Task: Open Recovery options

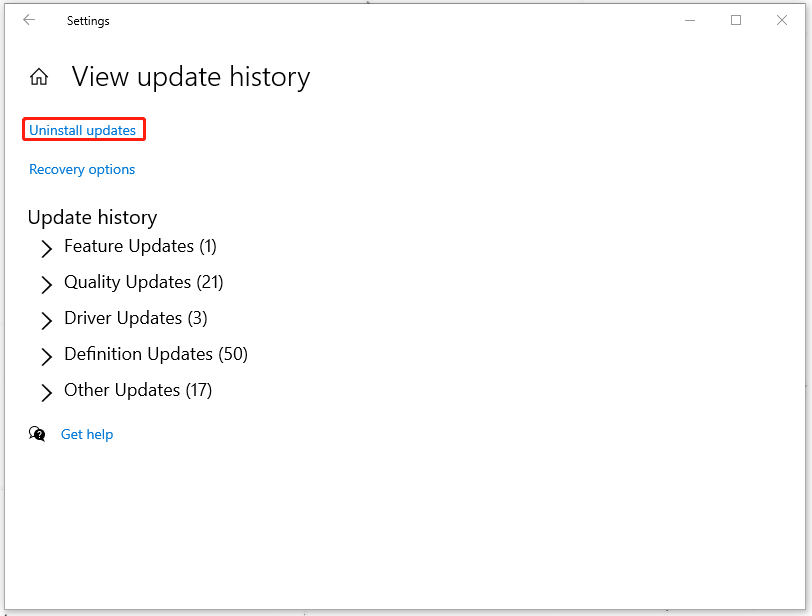Action: (81, 169)
